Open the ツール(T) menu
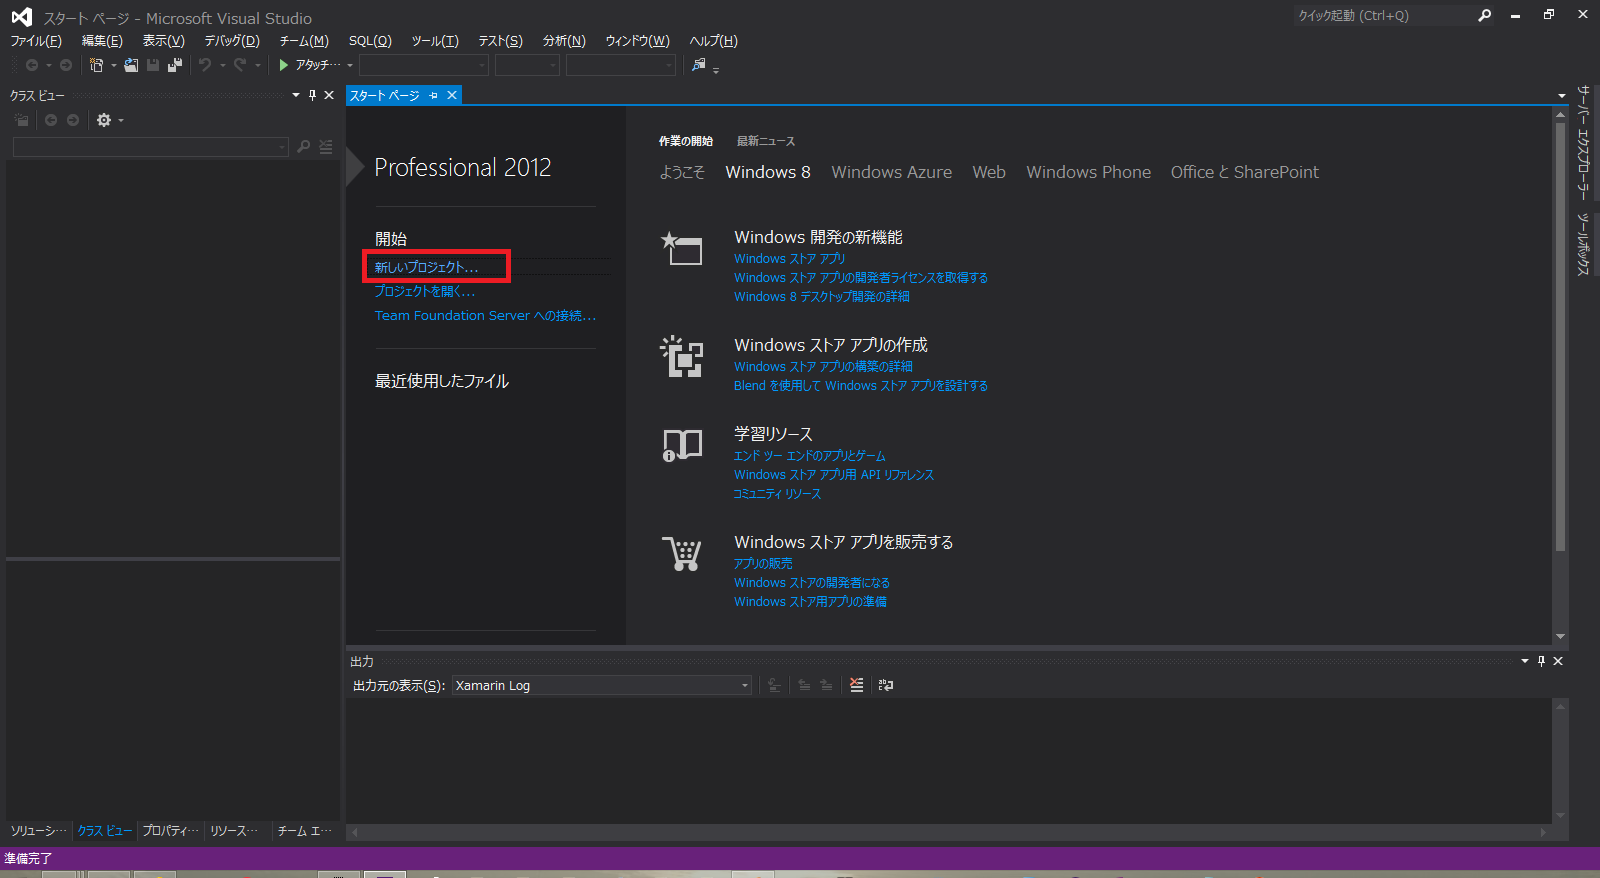The image size is (1600, 878). (435, 41)
